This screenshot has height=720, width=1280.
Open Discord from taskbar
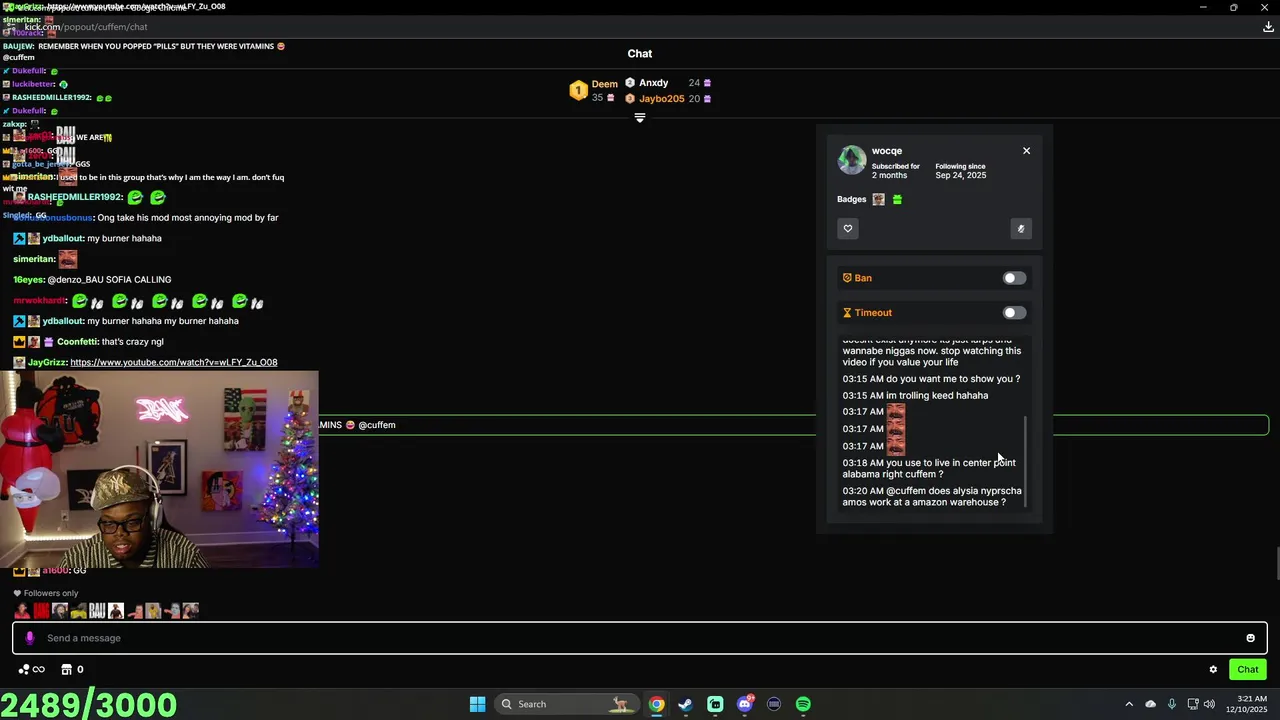point(744,704)
